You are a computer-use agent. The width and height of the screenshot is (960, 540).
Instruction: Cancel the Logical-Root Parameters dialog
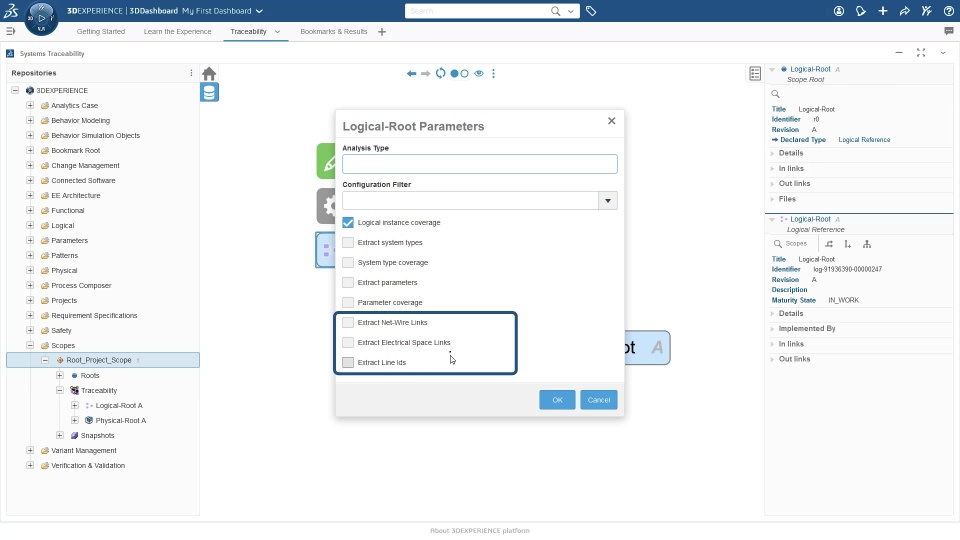pyautogui.click(x=599, y=400)
